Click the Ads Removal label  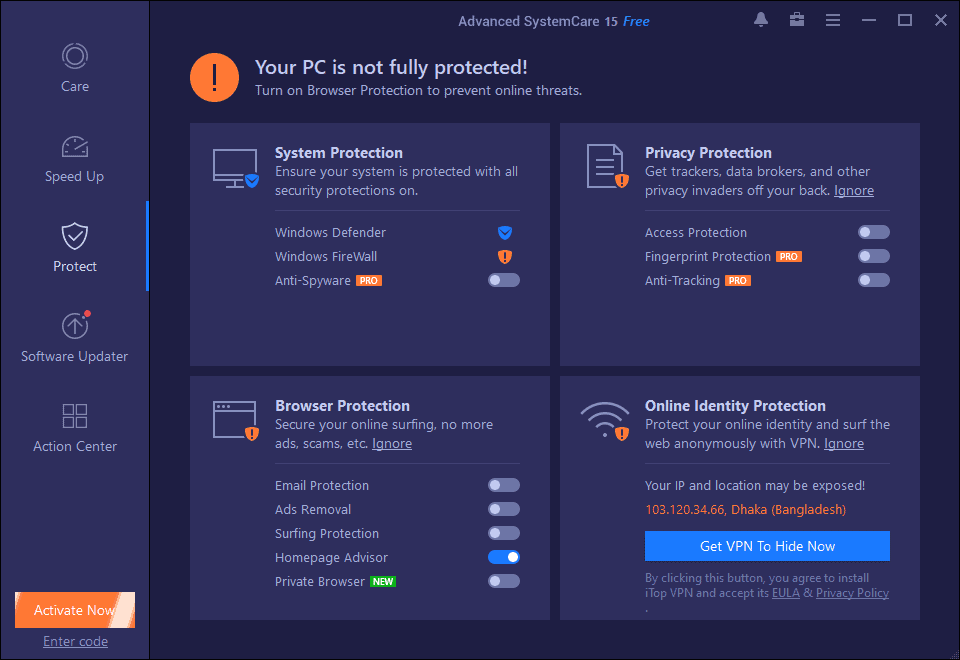pyautogui.click(x=313, y=509)
